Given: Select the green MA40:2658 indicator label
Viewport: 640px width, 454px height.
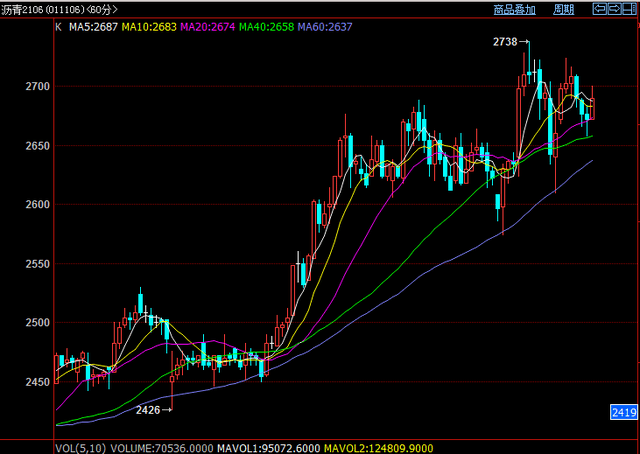Looking at the screenshot, I should 267,27.
